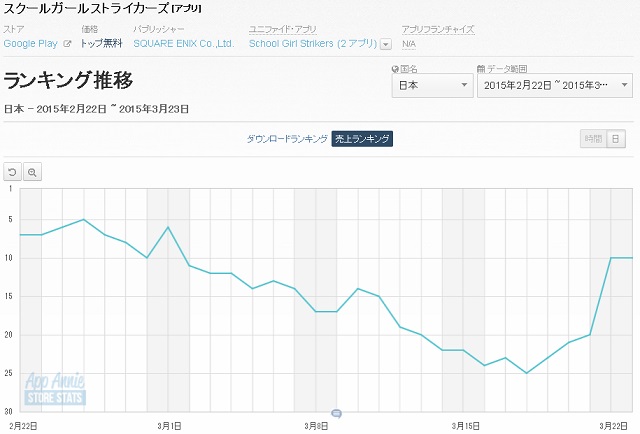Click the external link icon beside Google Play
Screen dimensions: 640x434
tap(67, 44)
